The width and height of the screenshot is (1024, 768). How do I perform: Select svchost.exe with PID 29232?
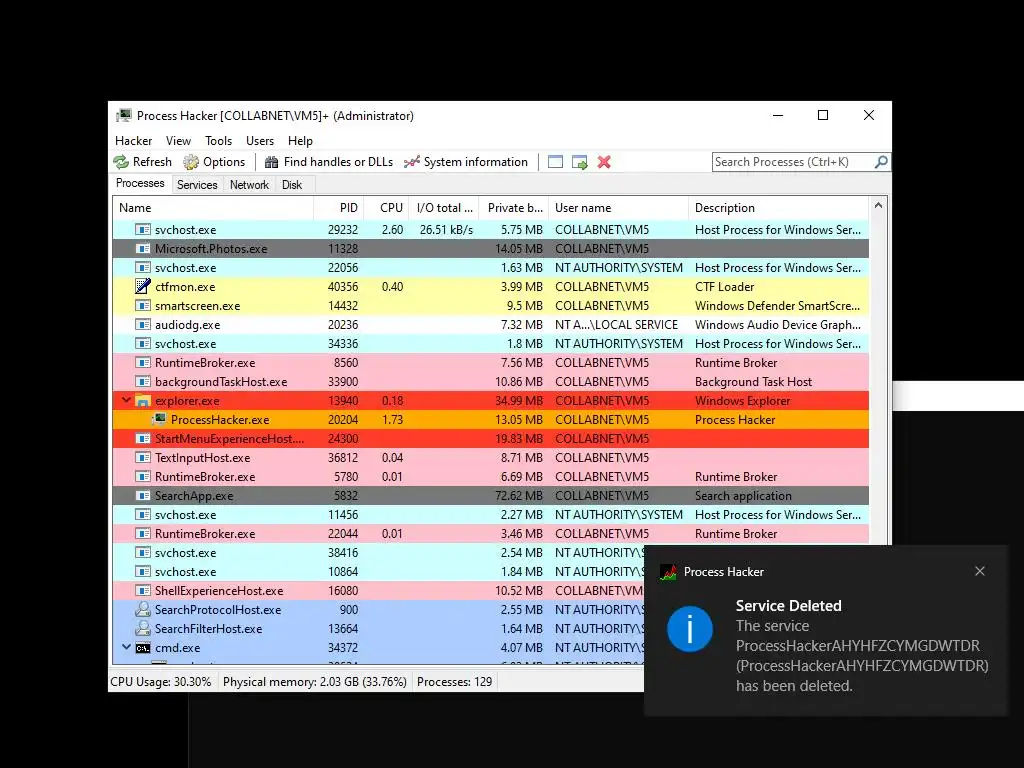[x=490, y=229]
